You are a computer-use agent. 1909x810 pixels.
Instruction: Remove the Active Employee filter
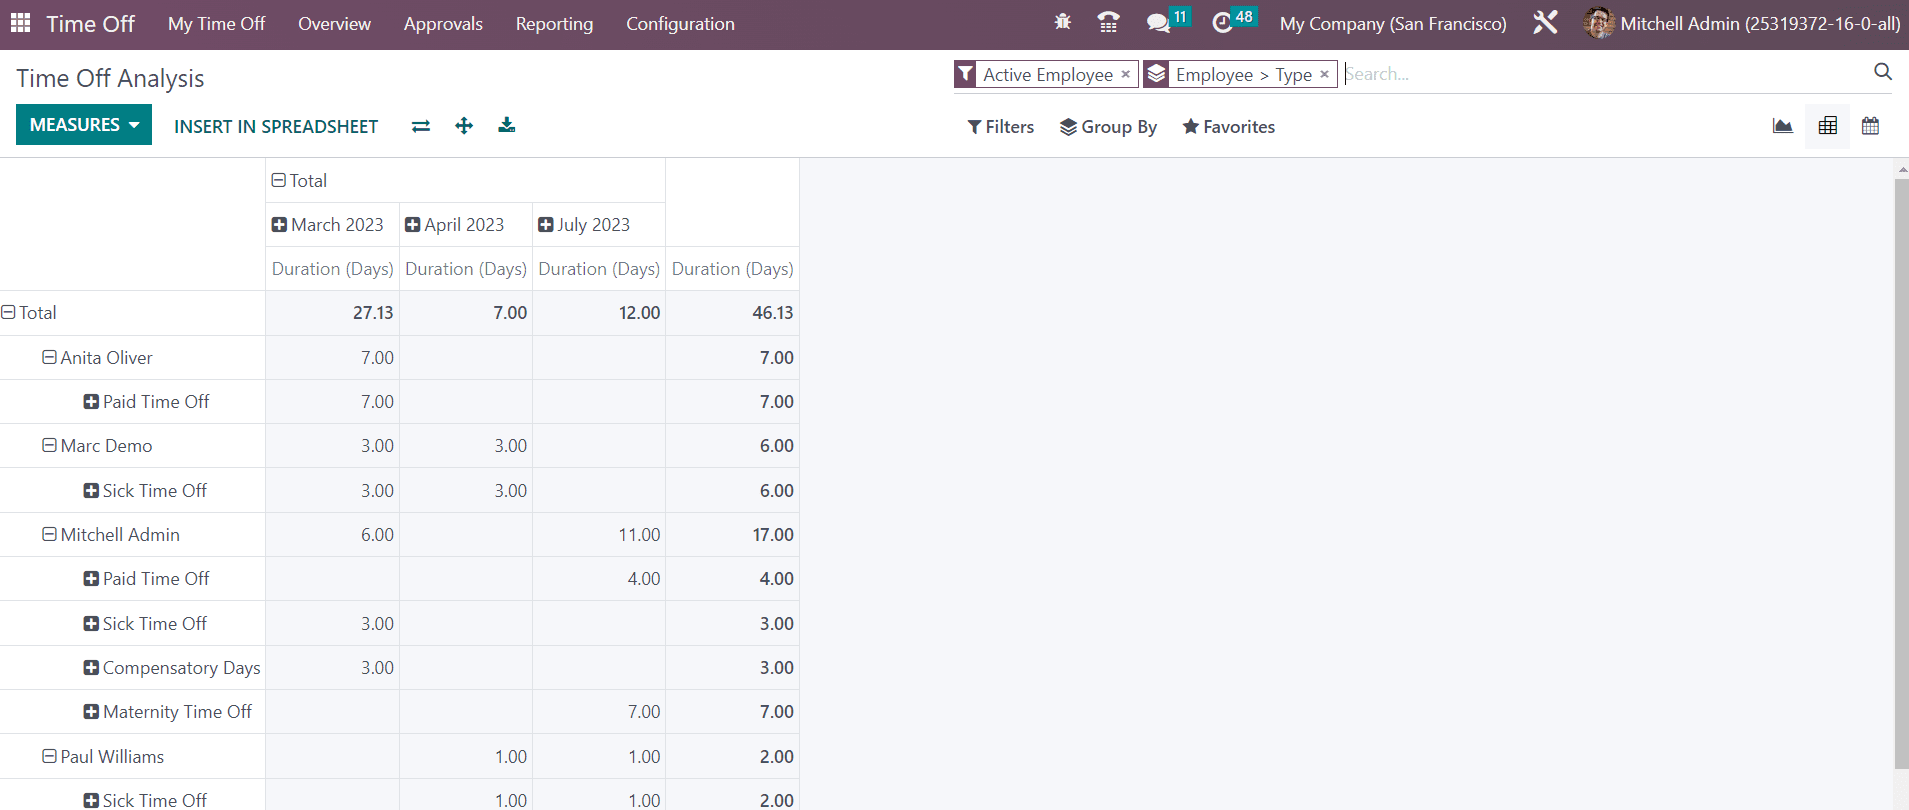[x=1126, y=74]
